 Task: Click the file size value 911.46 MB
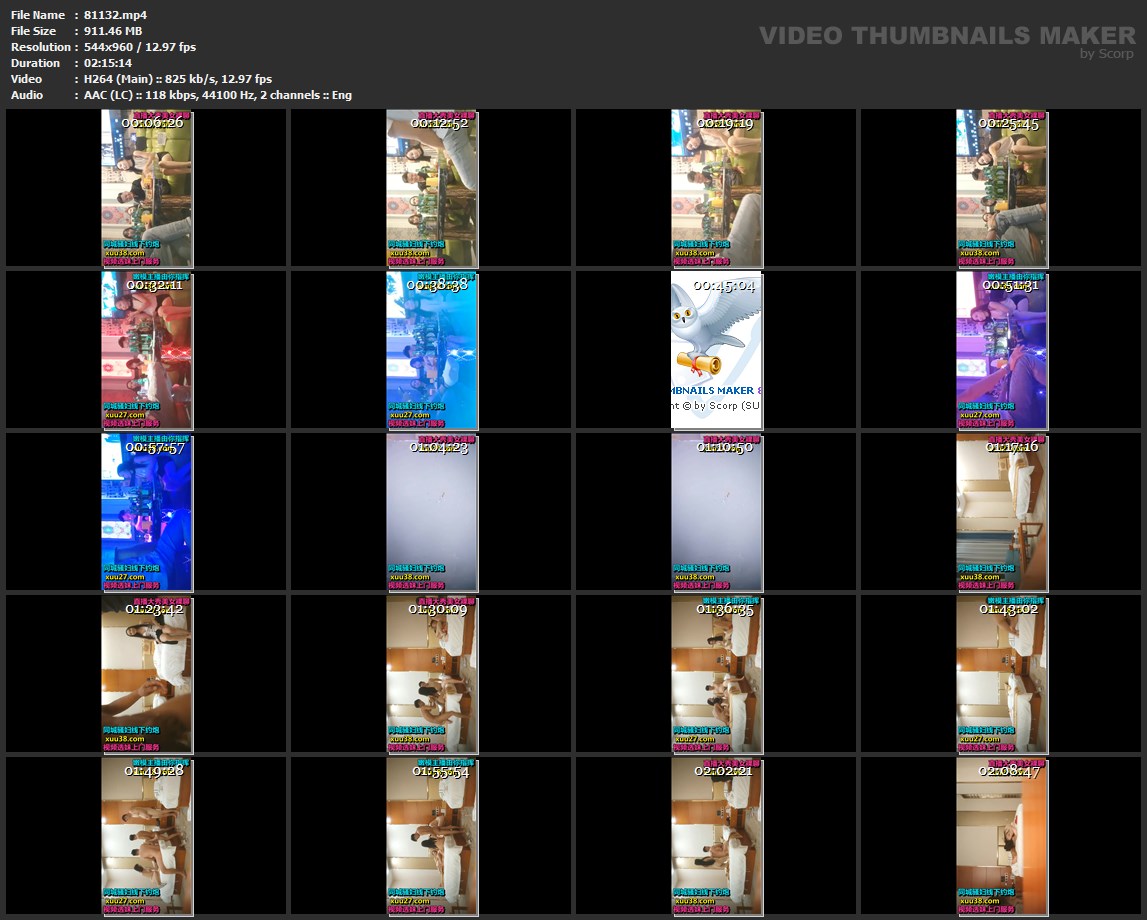click(113, 31)
